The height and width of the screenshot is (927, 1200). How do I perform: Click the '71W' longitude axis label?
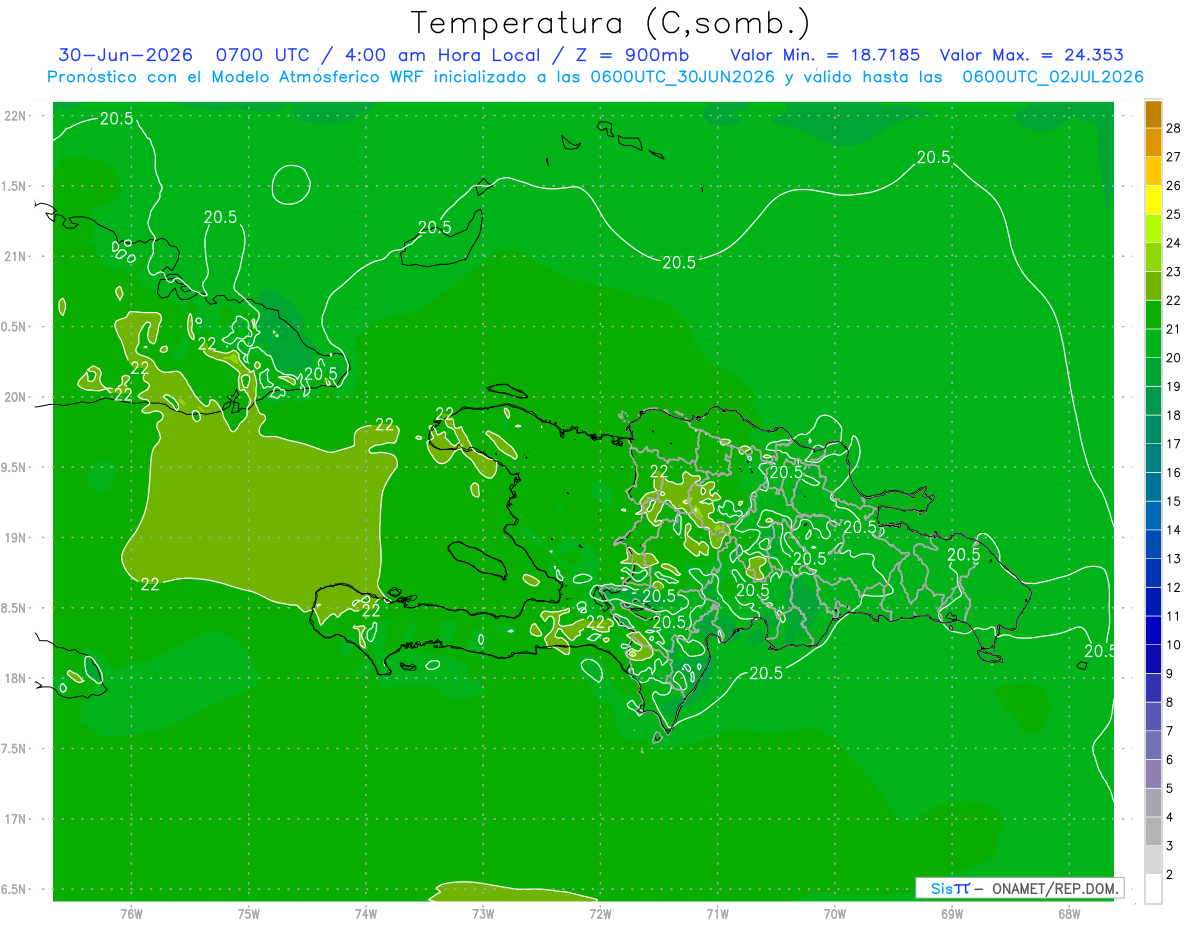click(717, 913)
